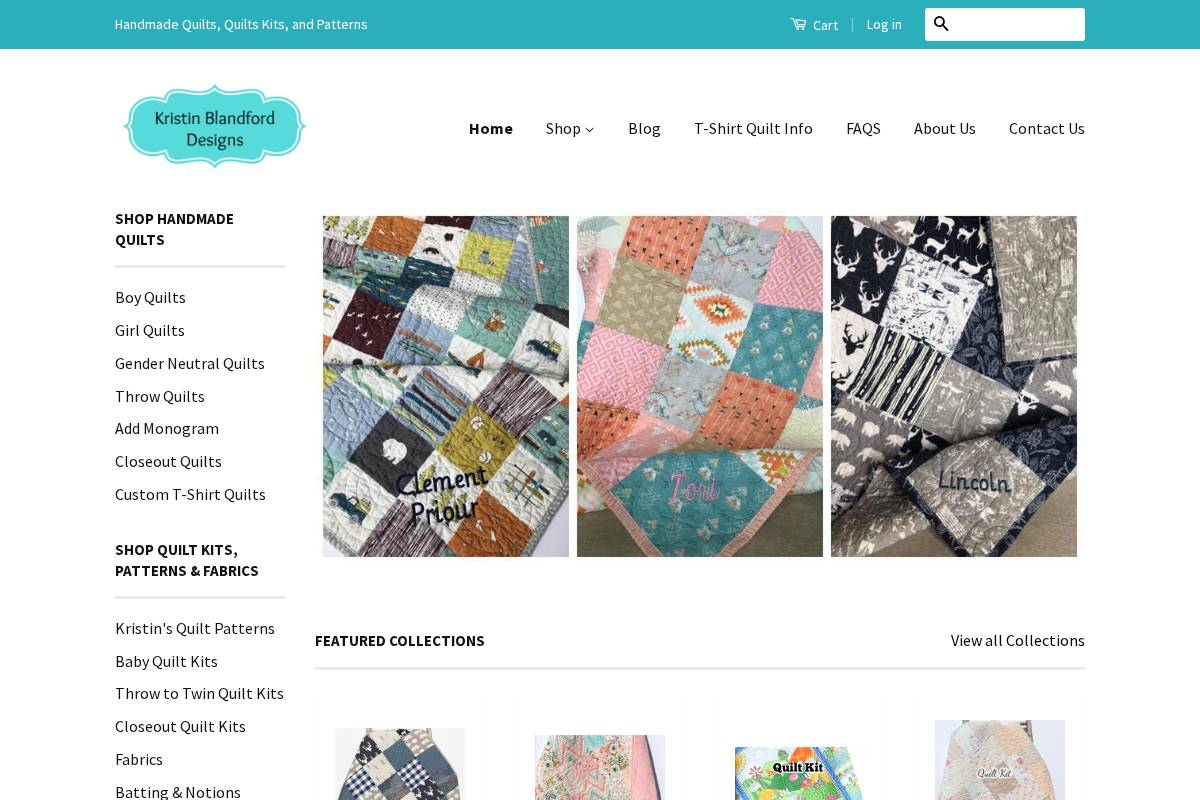Open the Fabrics category
The image size is (1200, 800).
[x=139, y=759]
